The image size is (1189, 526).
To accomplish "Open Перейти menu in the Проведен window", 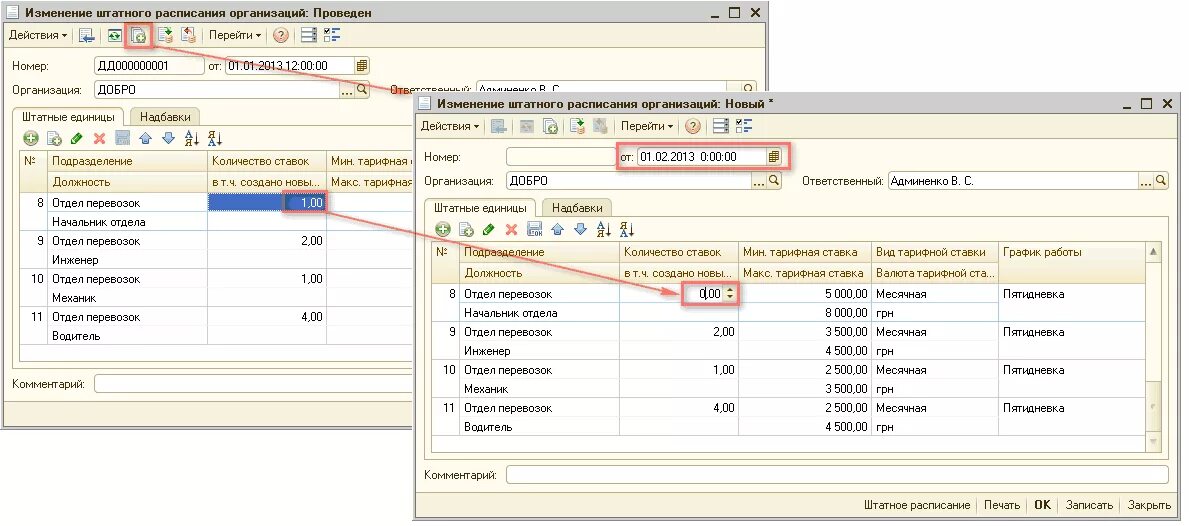I will (x=235, y=36).
